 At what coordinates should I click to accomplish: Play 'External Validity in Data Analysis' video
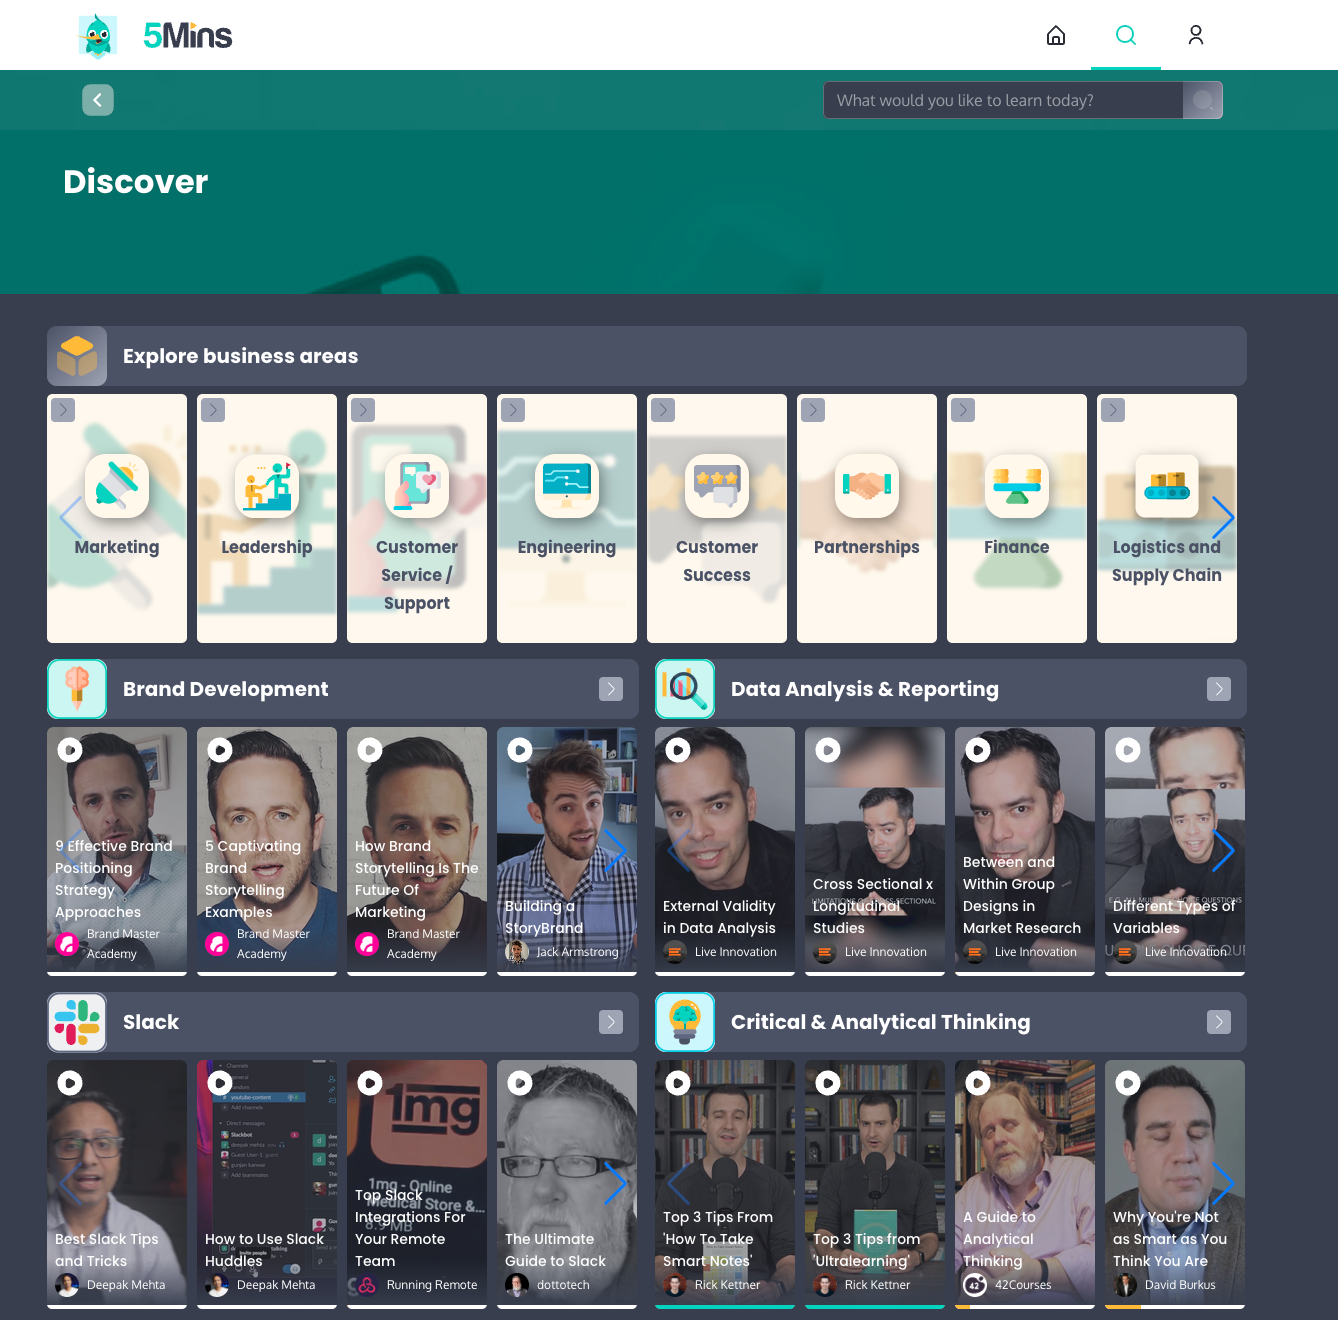[x=678, y=750]
